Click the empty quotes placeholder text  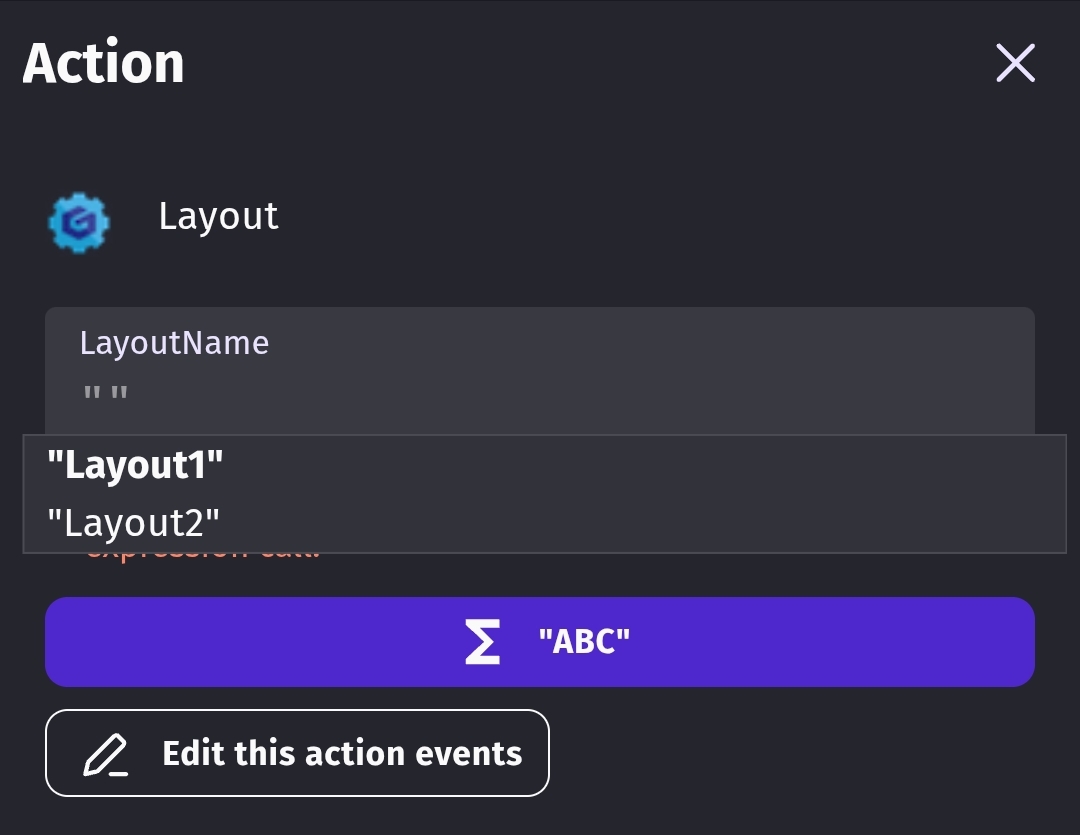click(x=105, y=394)
